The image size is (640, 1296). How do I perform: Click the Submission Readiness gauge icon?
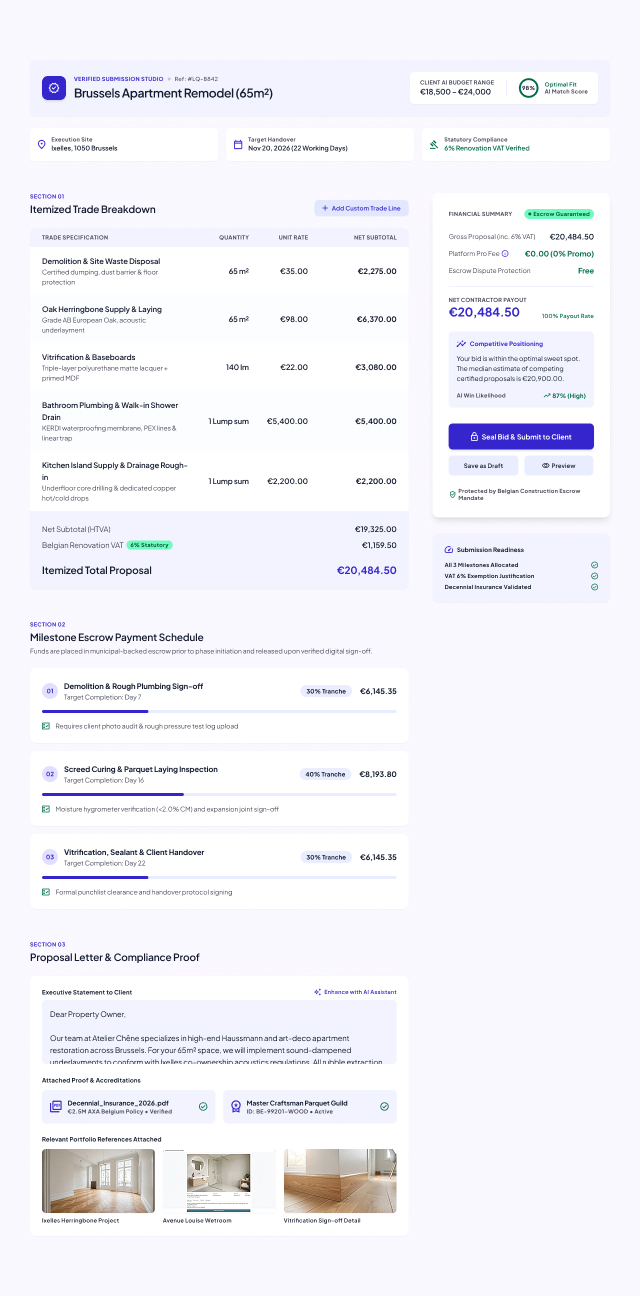tap(449, 550)
